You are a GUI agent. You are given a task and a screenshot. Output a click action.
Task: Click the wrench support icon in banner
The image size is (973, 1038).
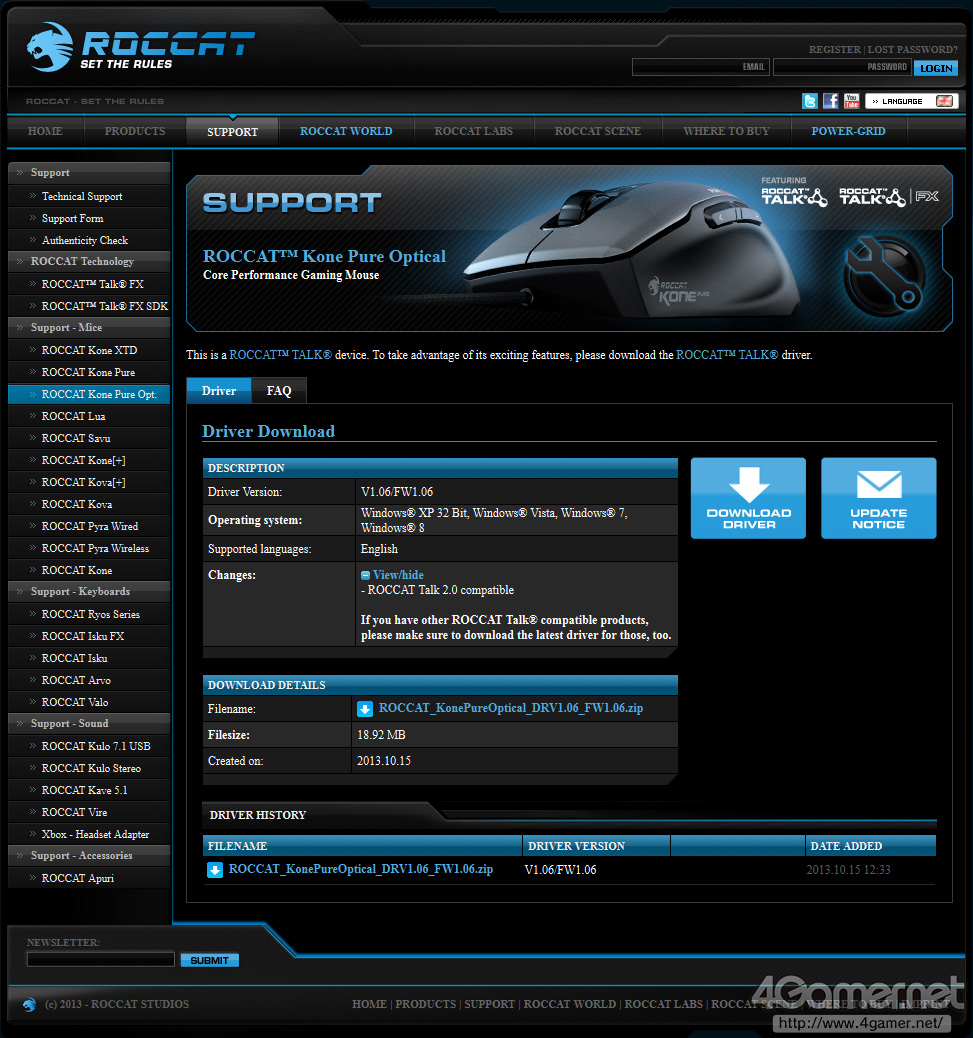tap(884, 275)
